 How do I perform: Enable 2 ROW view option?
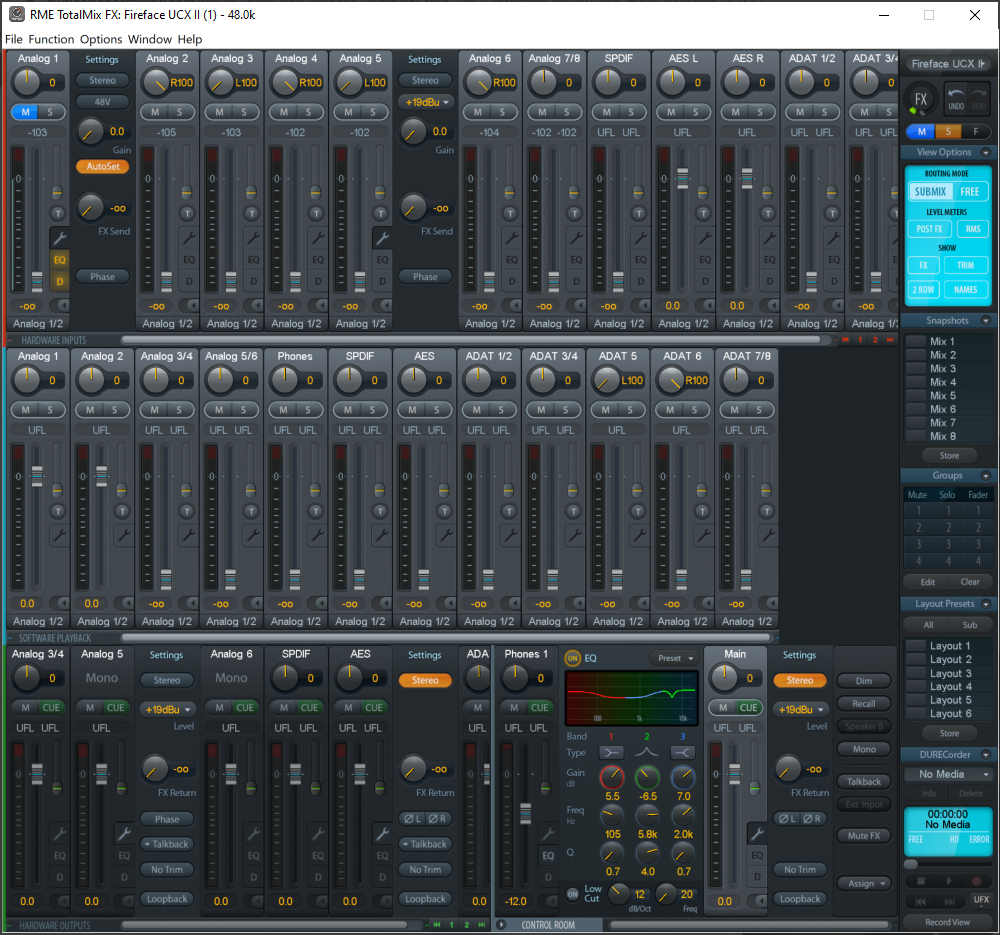pos(923,290)
